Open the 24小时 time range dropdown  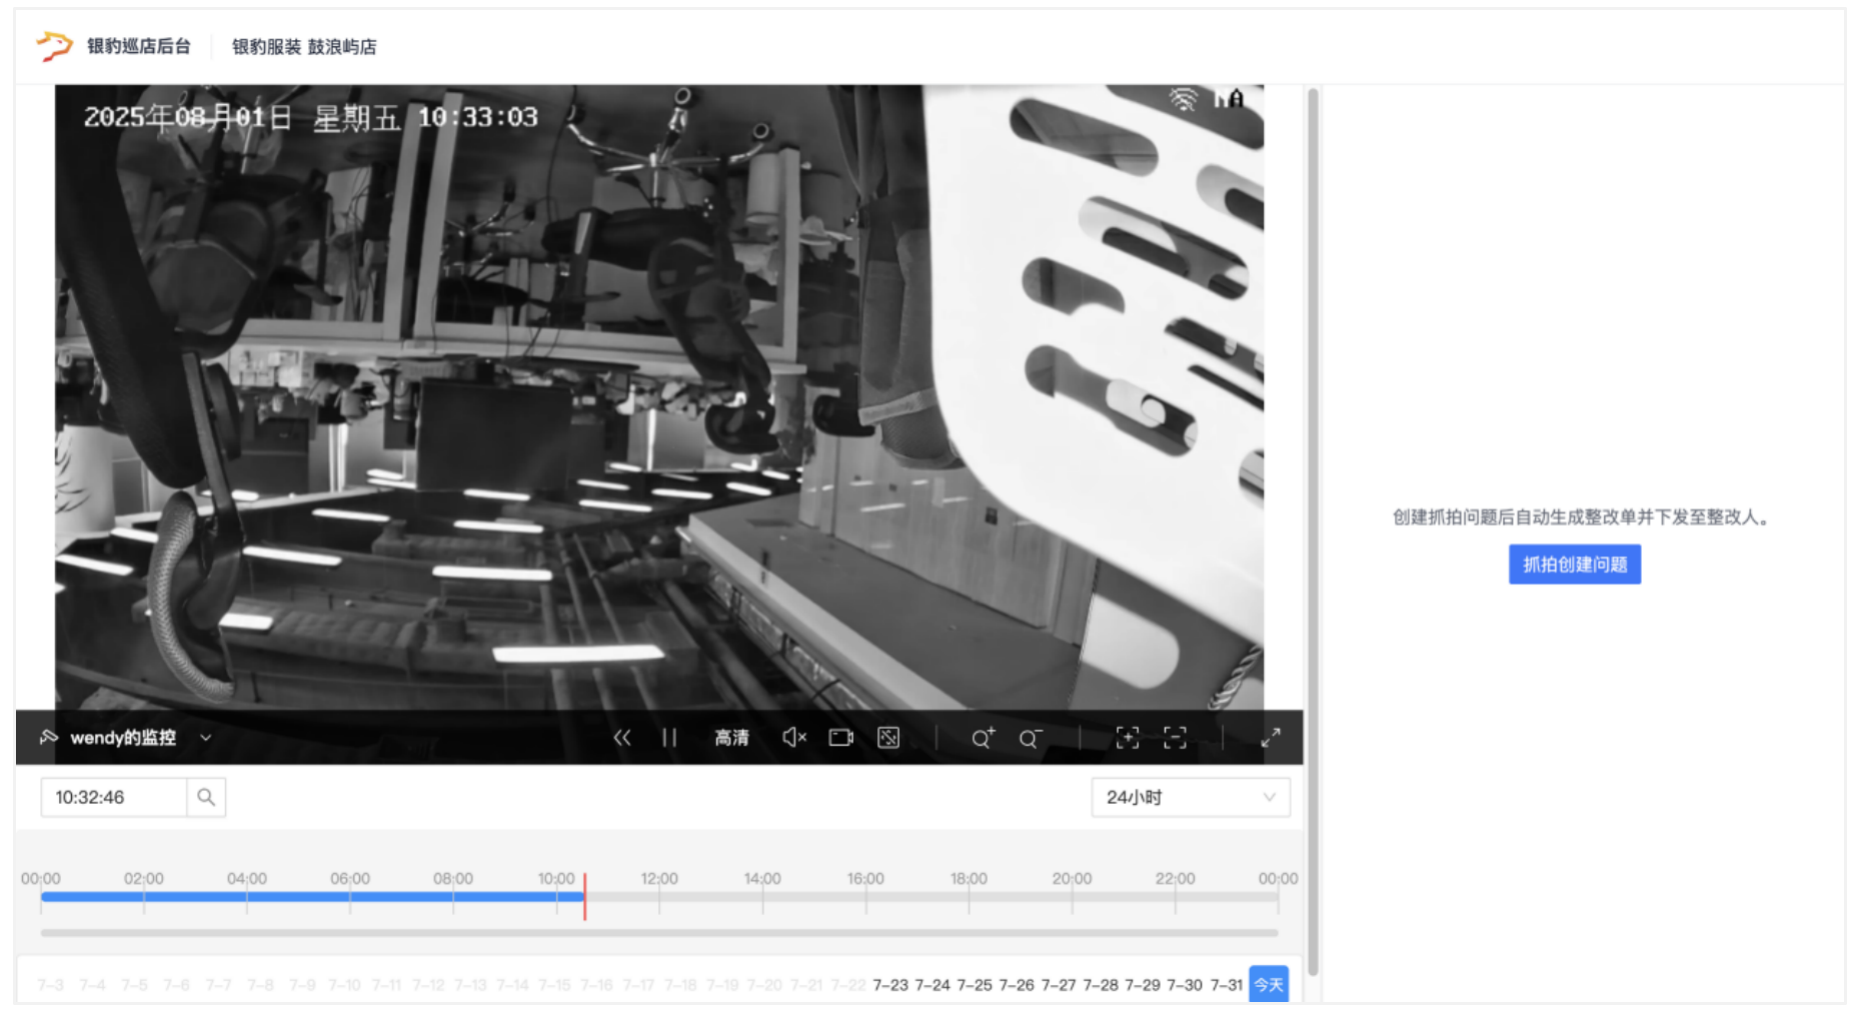[x=1189, y=797]
